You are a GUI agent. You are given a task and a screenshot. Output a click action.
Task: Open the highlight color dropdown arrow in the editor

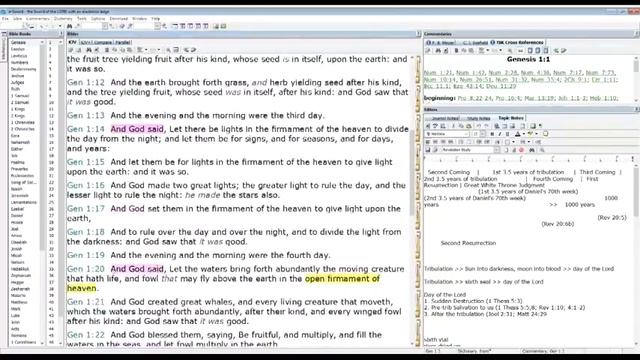[536, 134]
